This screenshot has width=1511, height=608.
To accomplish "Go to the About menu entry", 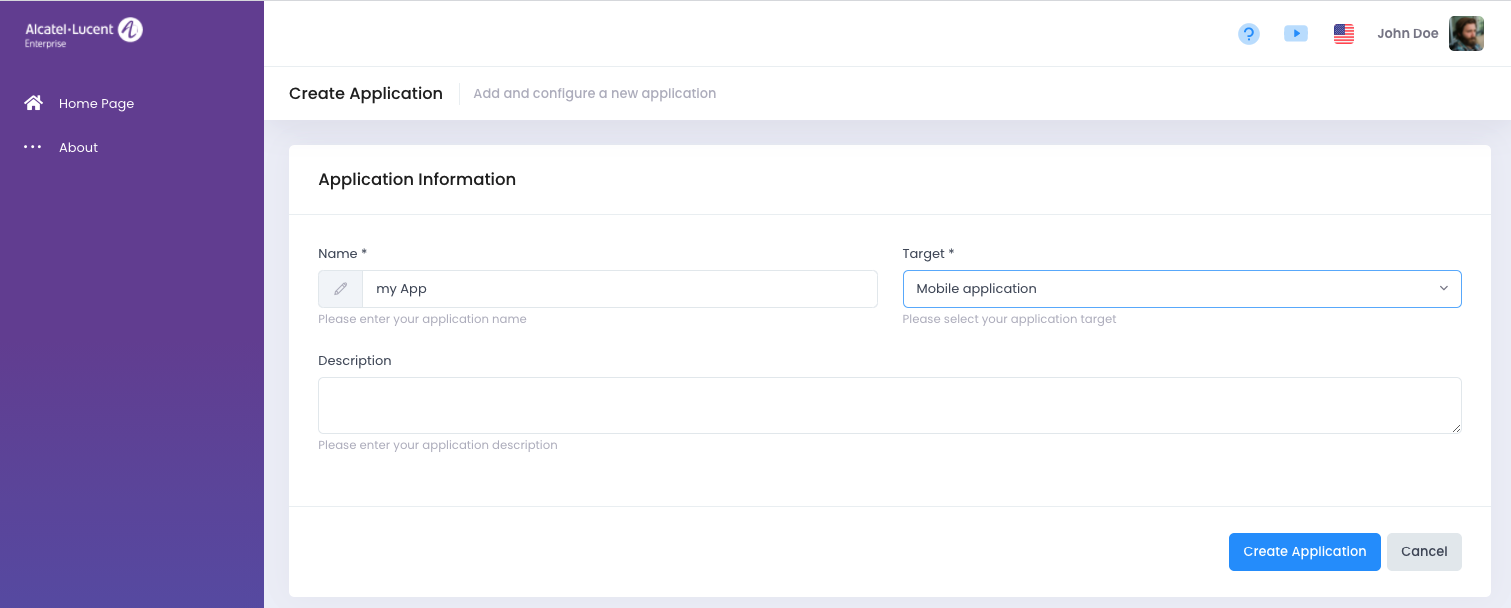I will (x=78, y=147).
